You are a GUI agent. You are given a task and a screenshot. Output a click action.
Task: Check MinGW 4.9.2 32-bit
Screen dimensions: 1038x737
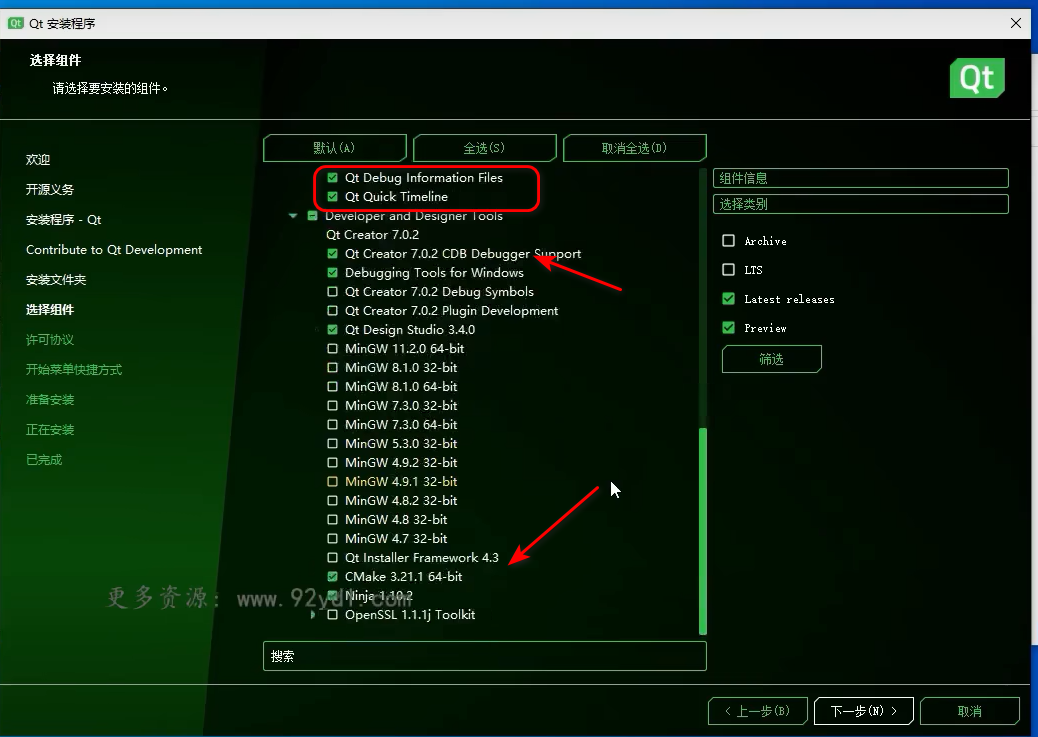click(332, 462)
